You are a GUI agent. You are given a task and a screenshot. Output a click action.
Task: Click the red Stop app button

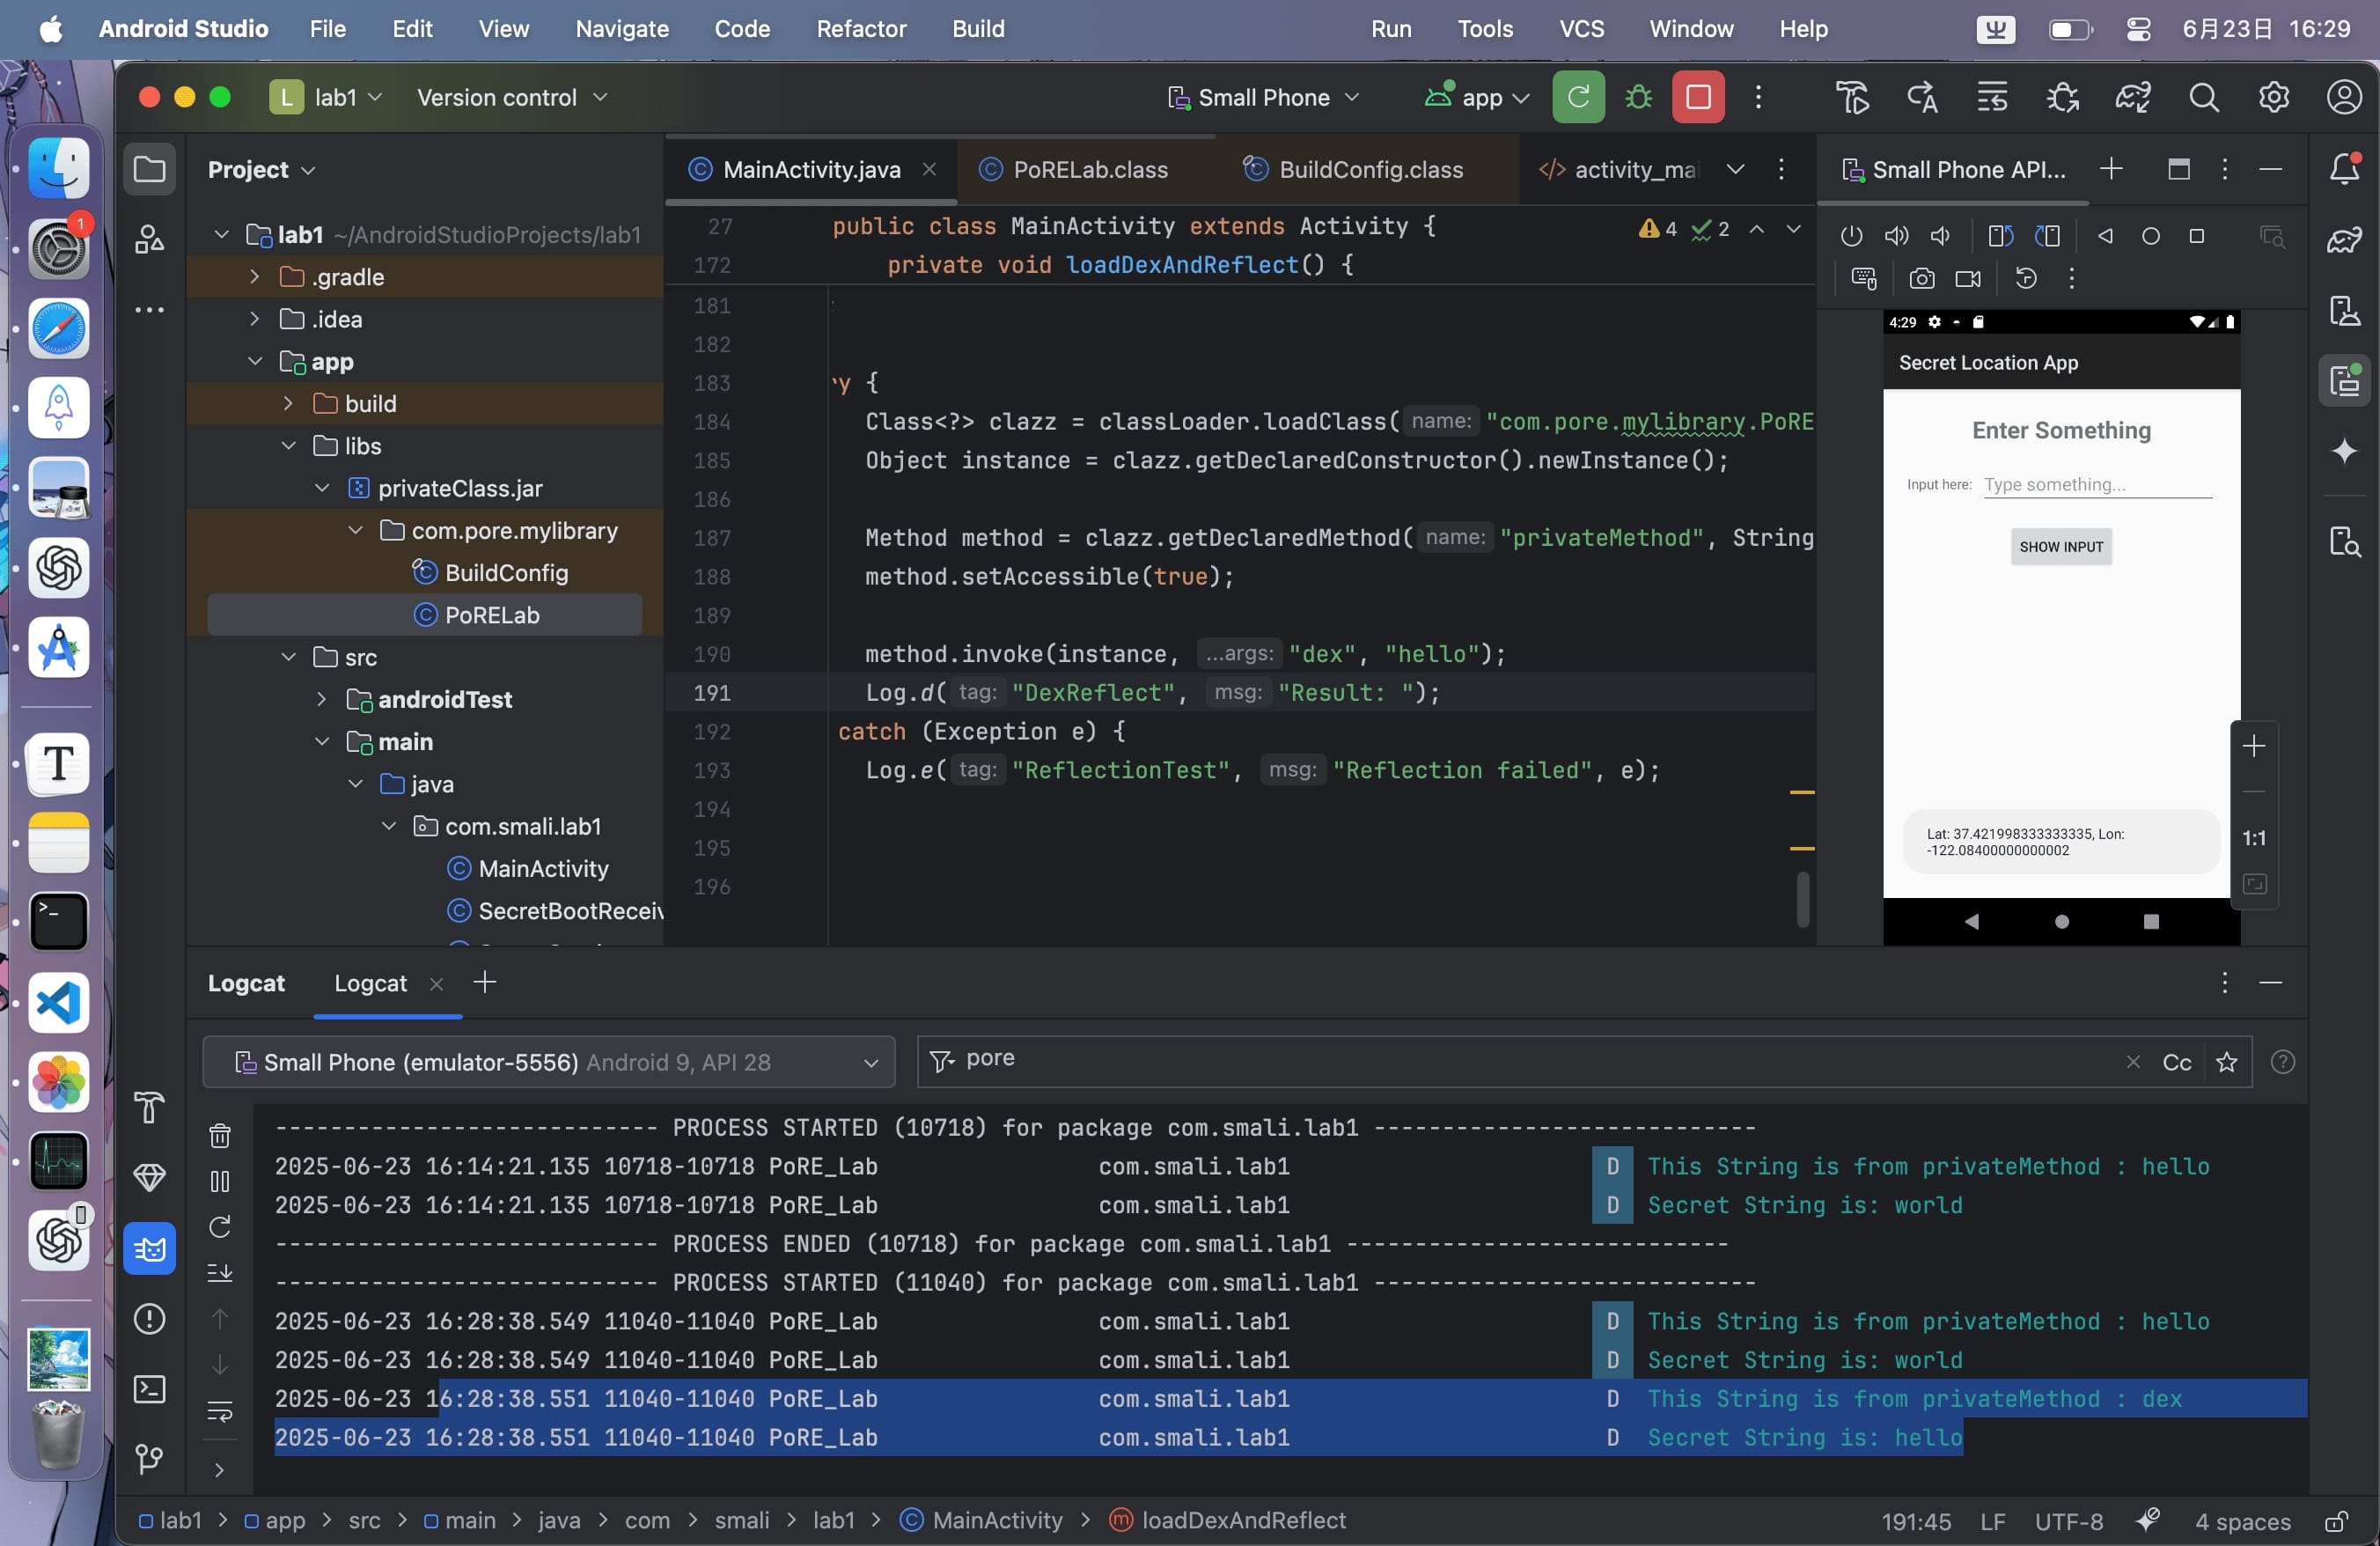(x=1697, y=97)
